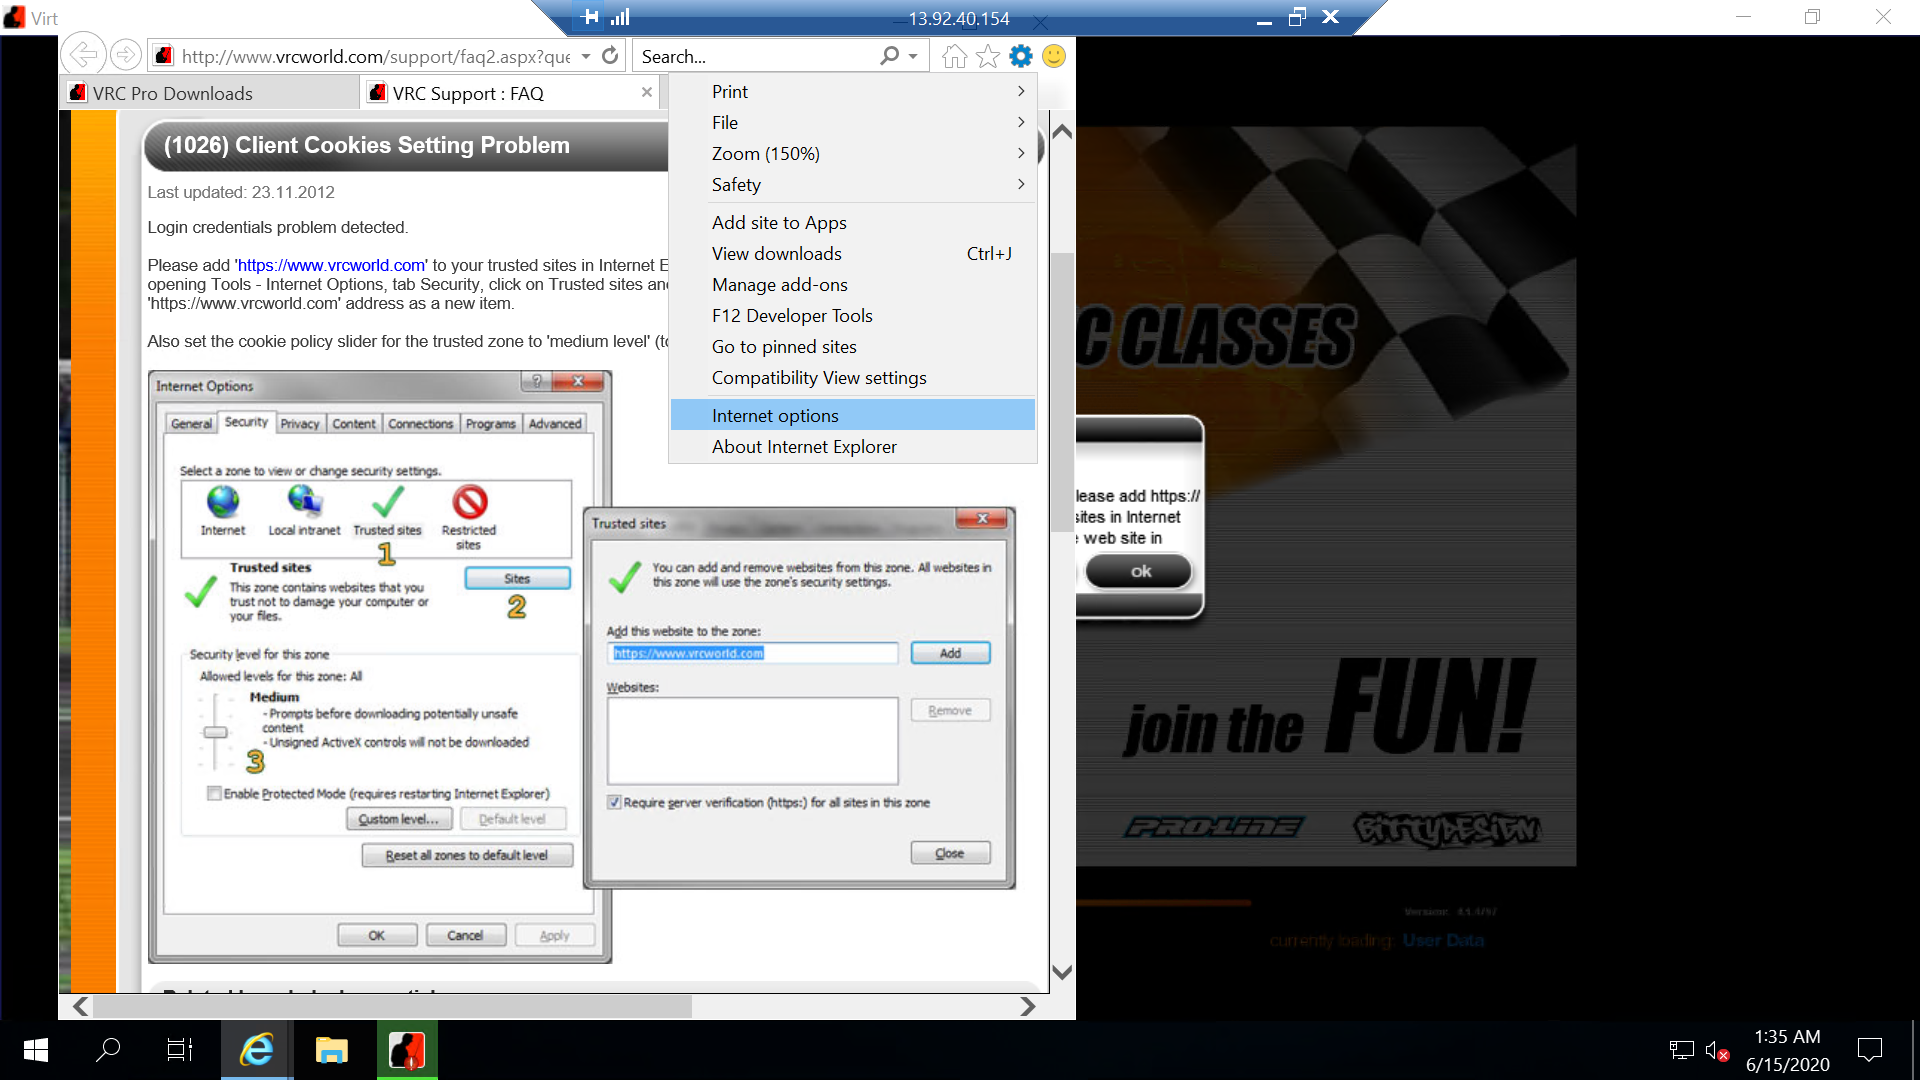Expand the Print submenu

pyautogui.click(x=853, y=91)
